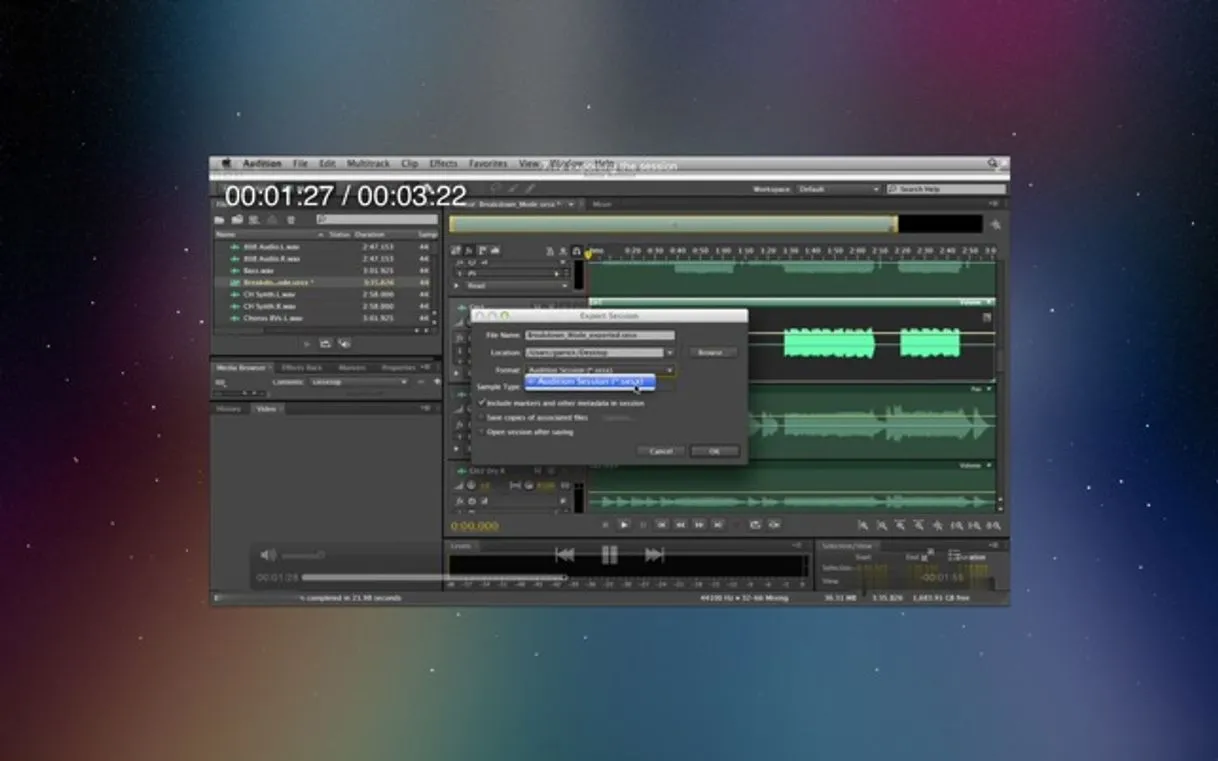Click the timeline overview navigator bar

point(673,224)
